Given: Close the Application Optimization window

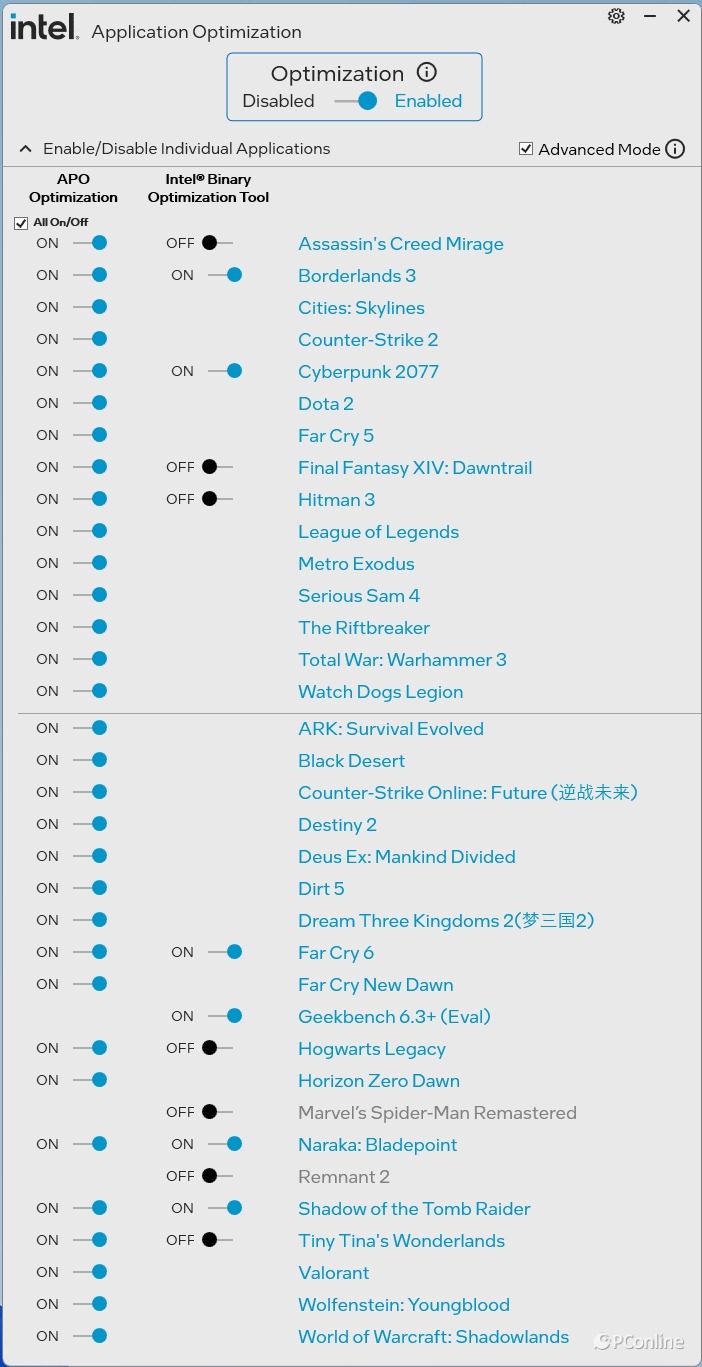Looking at the screenshot, I should click(684, 16).
